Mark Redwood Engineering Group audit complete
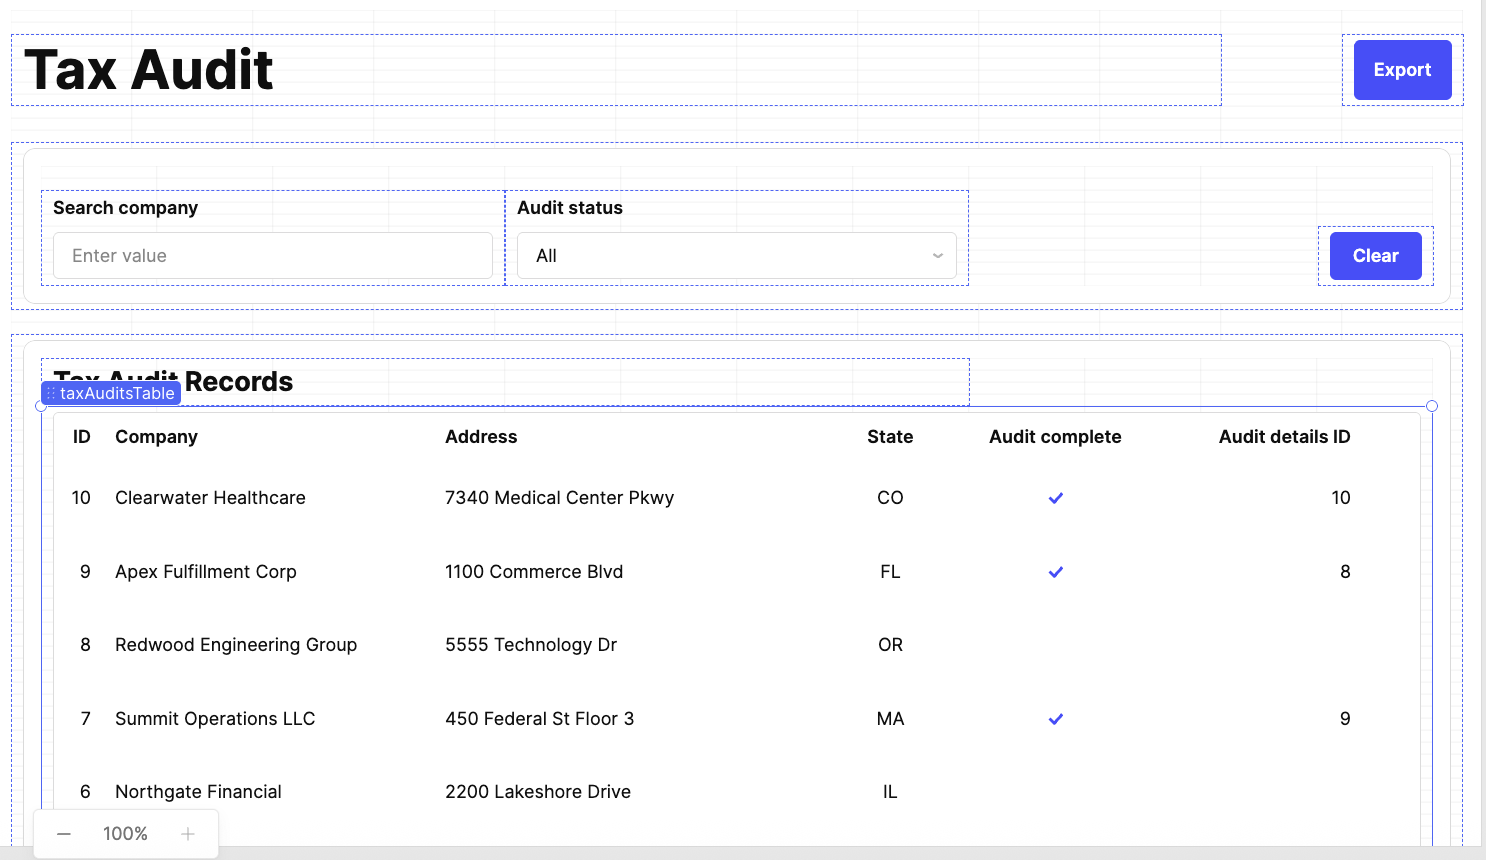The height and width of the screenshot is (860, 1486). pos(1055,644)
